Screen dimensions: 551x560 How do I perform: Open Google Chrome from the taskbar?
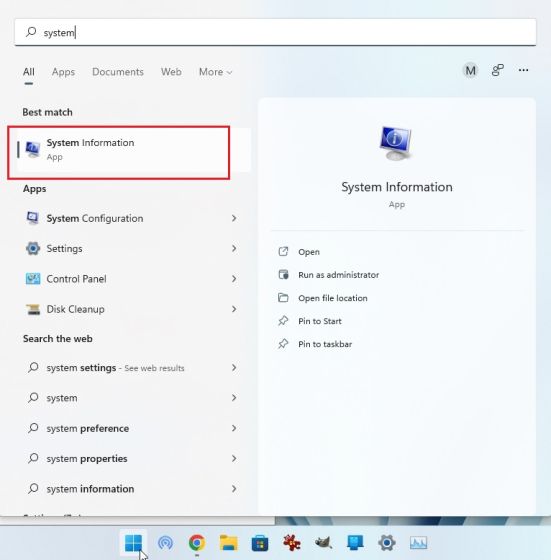pyautogui.click(x=197, y=543)
